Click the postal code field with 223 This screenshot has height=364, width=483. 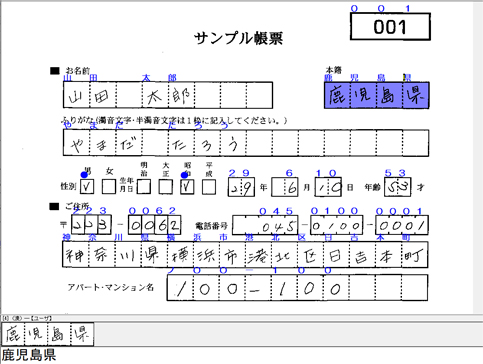pyautogui.click(x=91, y=225)
